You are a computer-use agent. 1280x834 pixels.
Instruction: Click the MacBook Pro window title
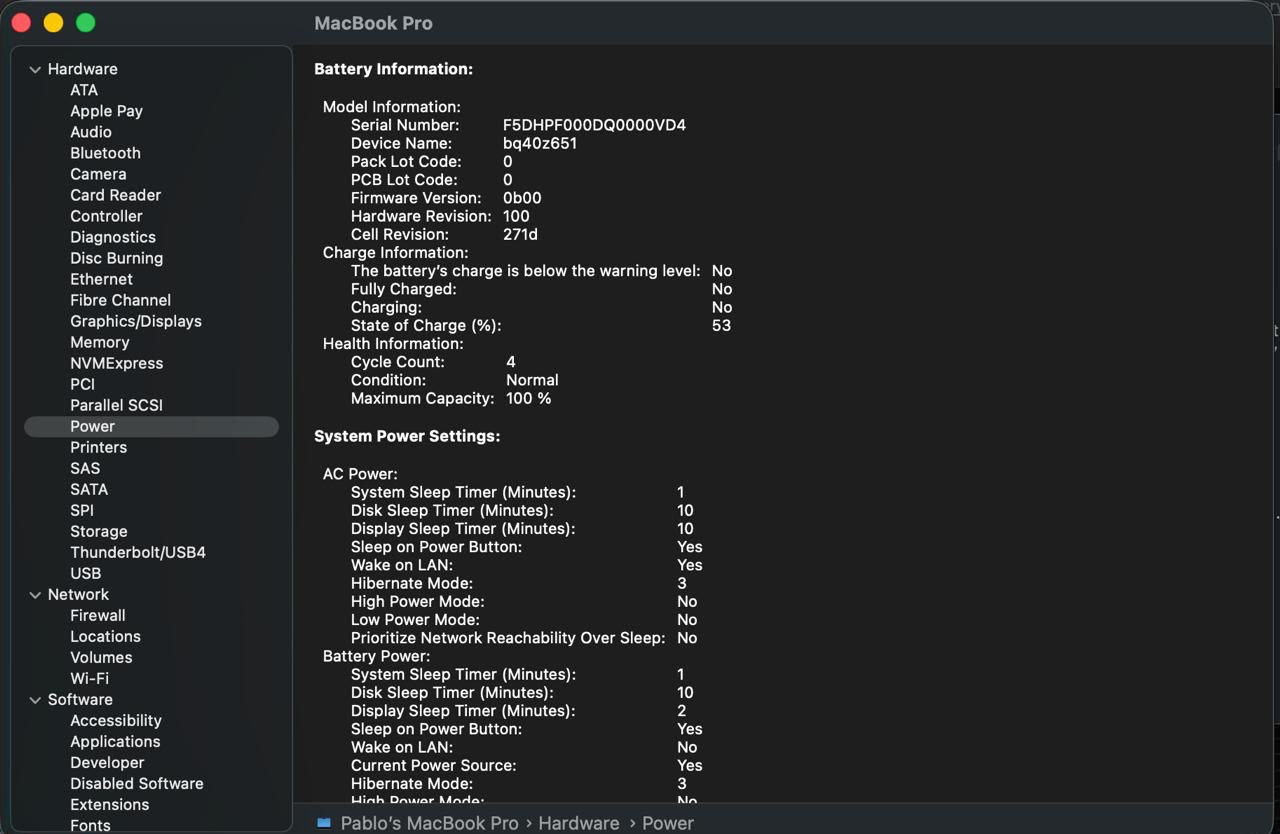tap(373, 23)
